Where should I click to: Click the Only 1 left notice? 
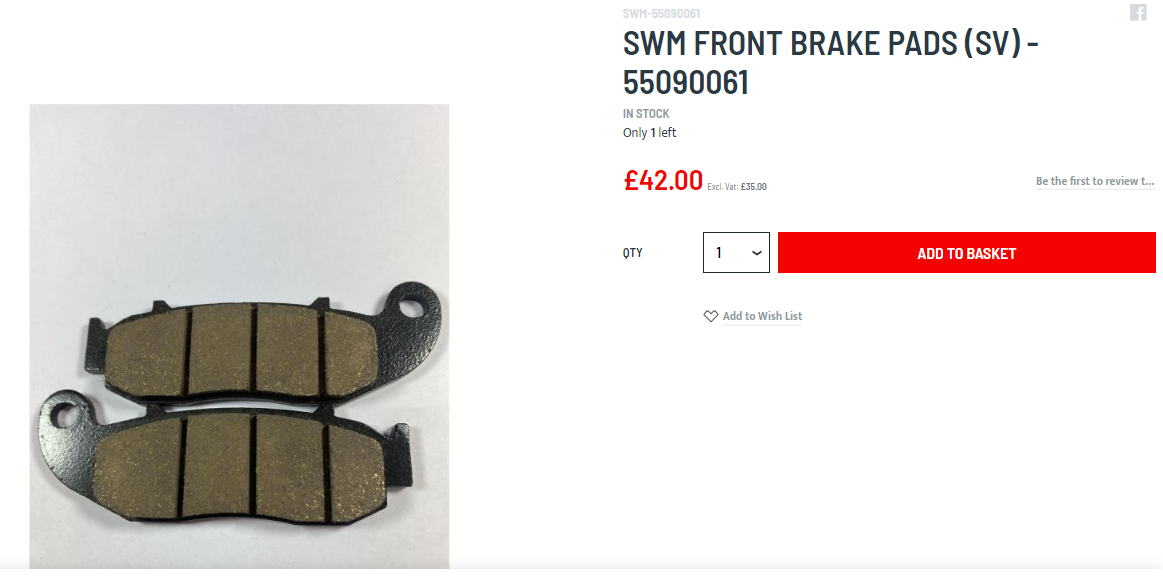tap(650, 133)
